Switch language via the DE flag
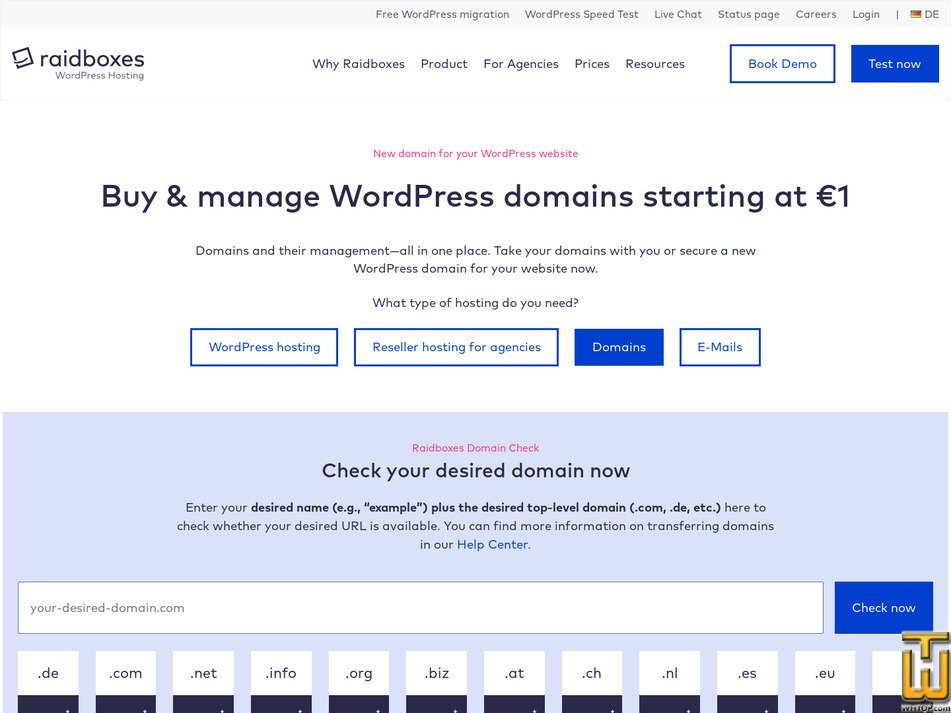Screen dimensions: 951x713 [924, 14]
